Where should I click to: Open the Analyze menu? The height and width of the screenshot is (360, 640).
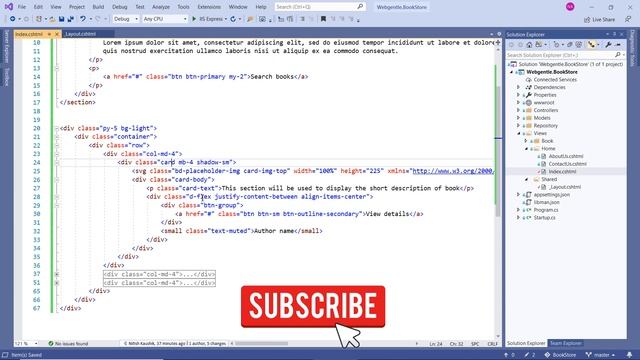161,7
